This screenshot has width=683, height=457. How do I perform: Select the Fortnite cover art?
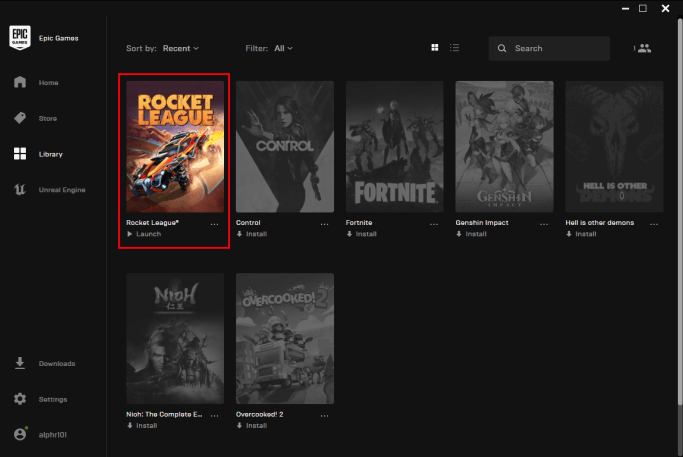click(395, 146)
